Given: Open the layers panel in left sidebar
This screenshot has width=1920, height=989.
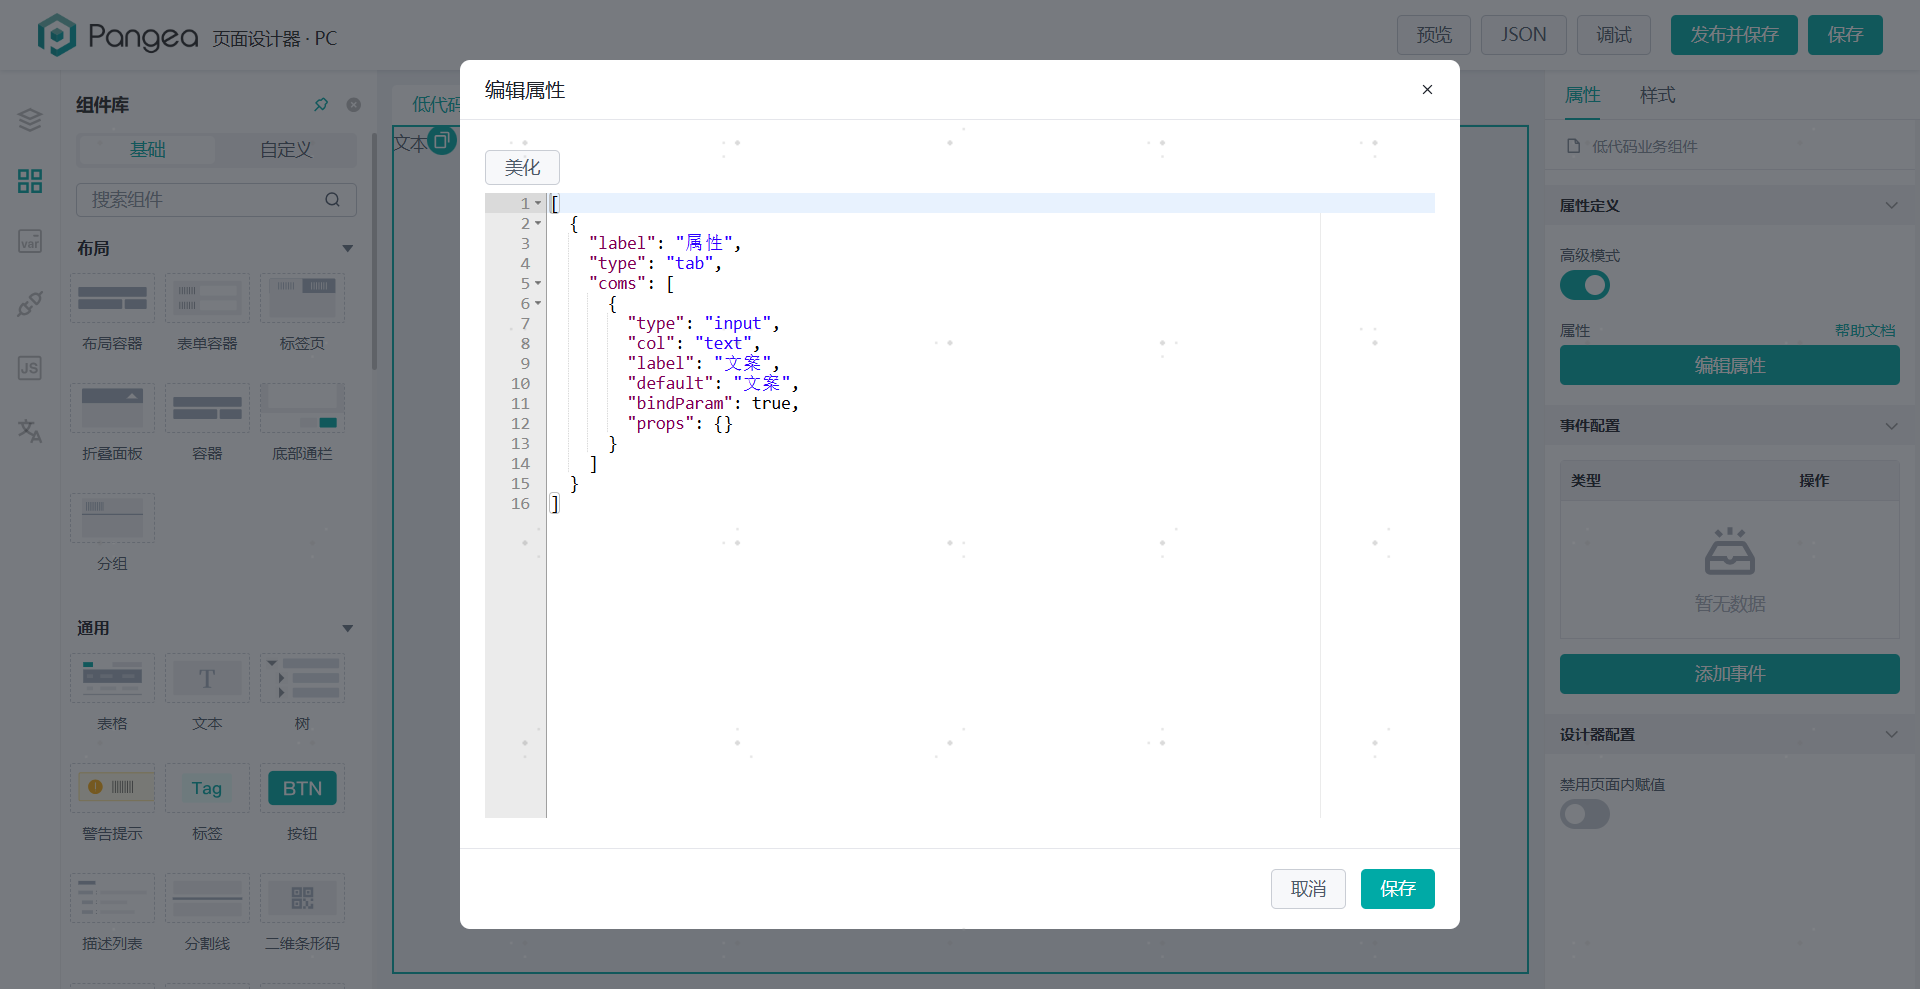Looking at the screenshot, I should tap(30, 120).
